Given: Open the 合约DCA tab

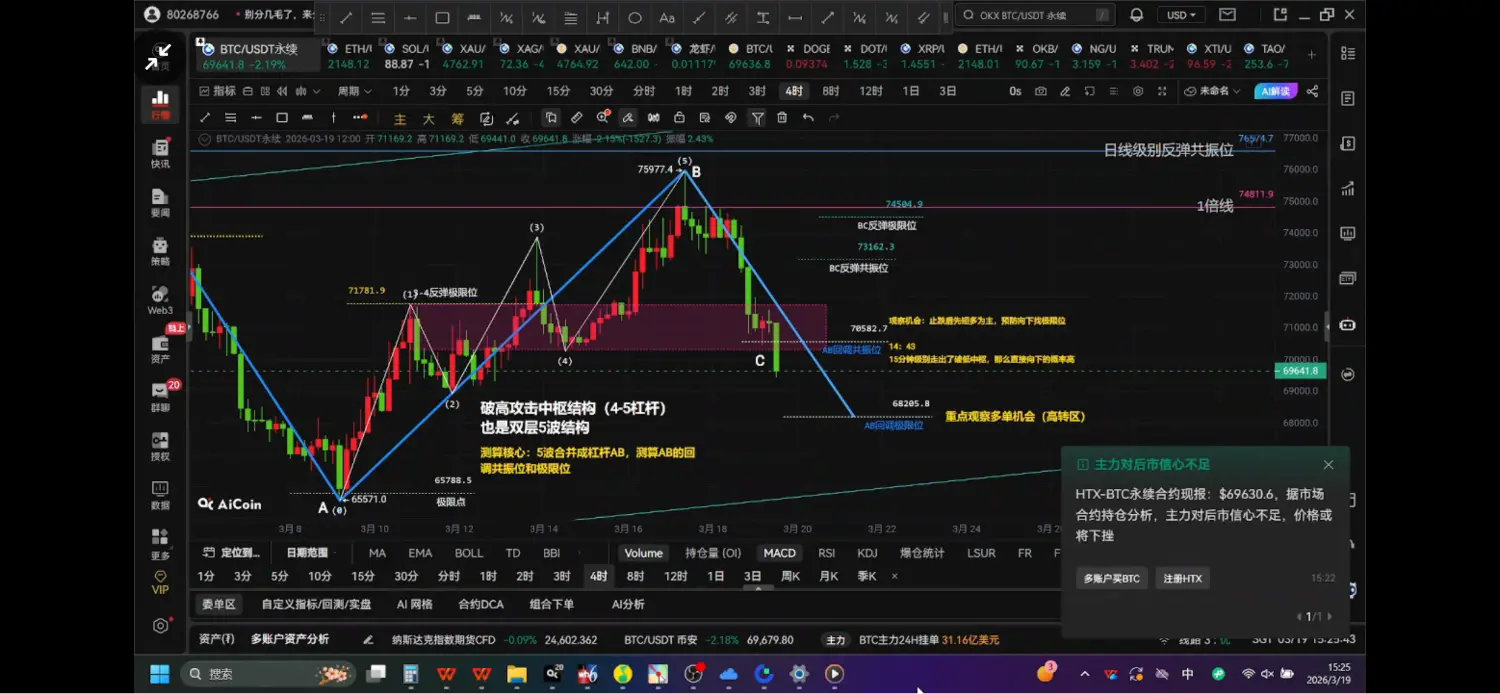Looking at the screenshot, I should (x=480, y=604).
